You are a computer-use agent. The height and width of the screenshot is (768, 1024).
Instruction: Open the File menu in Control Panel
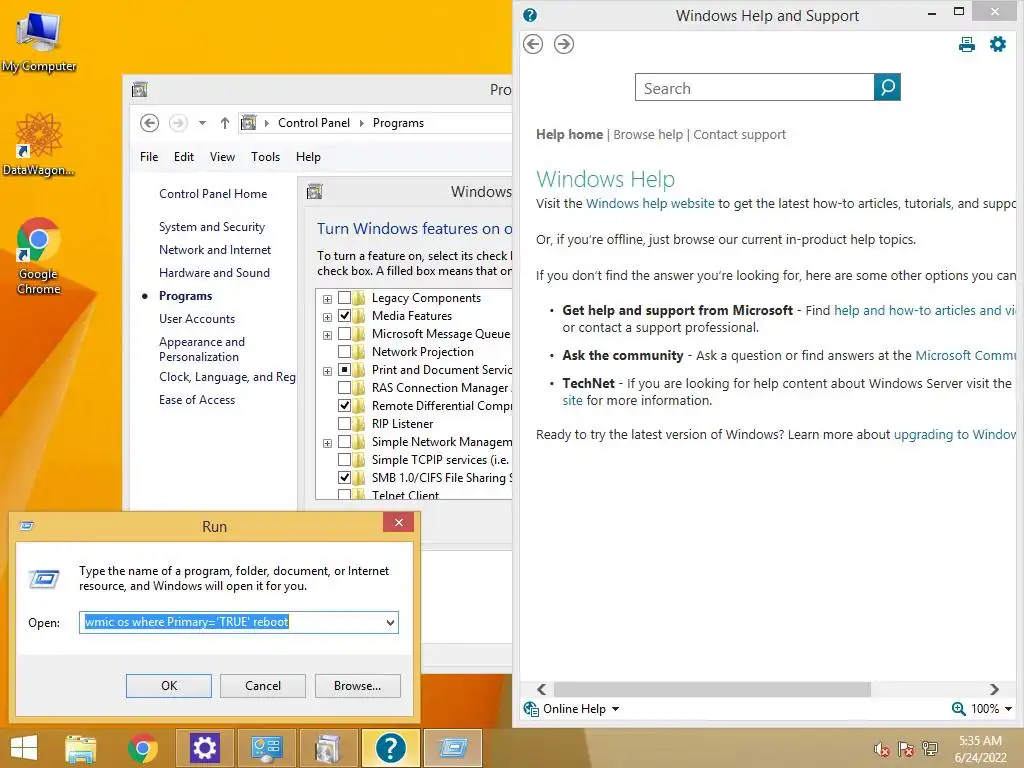(149, 157)
